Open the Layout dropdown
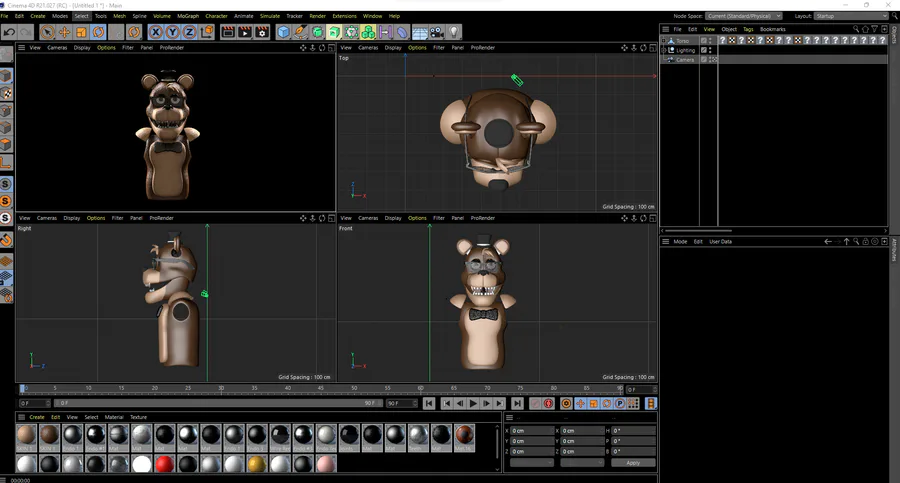900x483 pixels. [851, 16]
